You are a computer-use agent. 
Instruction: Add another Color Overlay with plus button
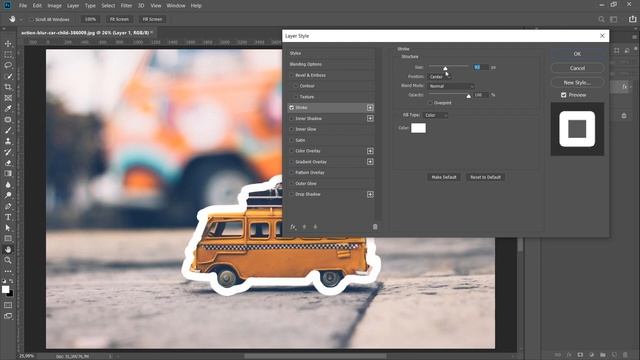point(370,151)
